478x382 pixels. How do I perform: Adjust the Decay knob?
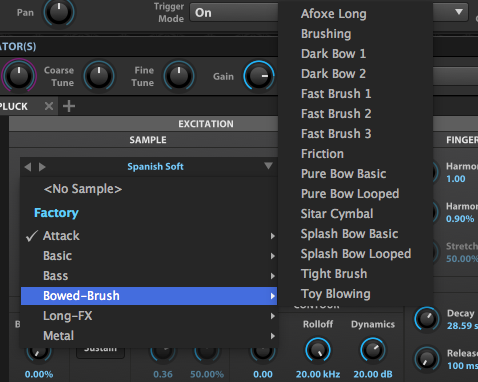tap(427, 319)
